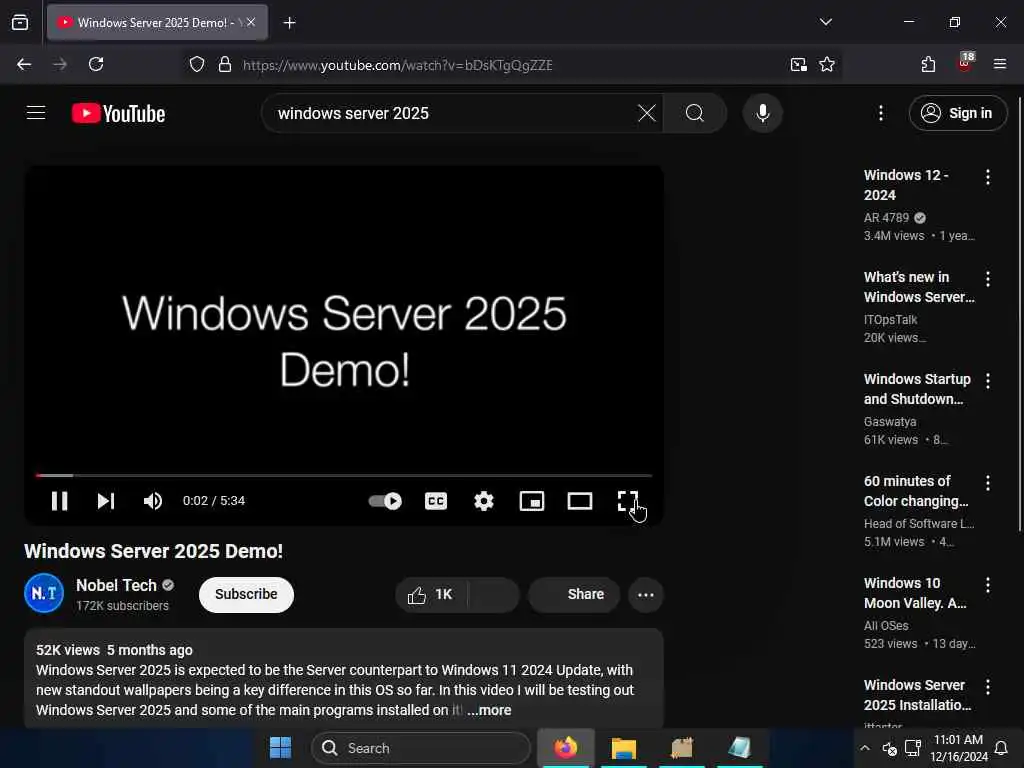Open options for Windows 10 Moon Valley
Image resolution: width=1024 pixels, height=768 pixels.
point(987,584)
